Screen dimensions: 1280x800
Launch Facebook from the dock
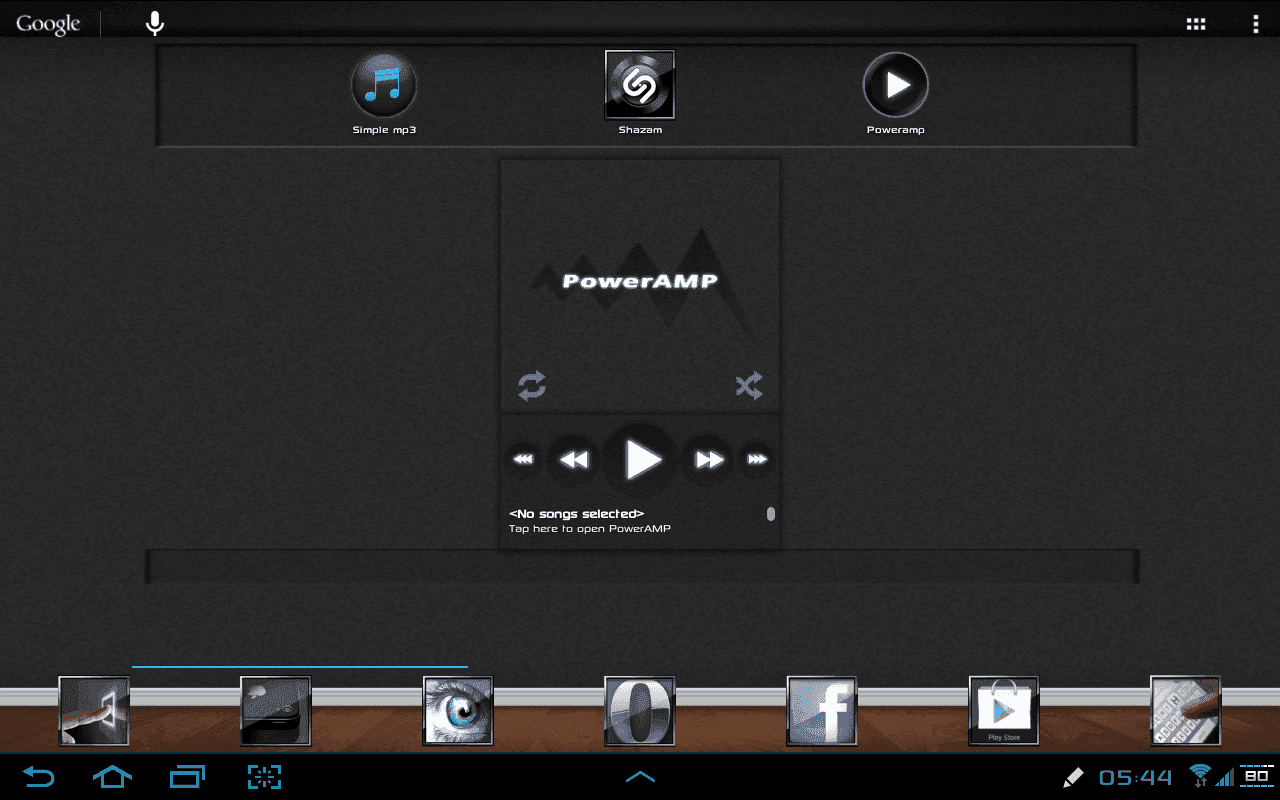click(822, 711)
